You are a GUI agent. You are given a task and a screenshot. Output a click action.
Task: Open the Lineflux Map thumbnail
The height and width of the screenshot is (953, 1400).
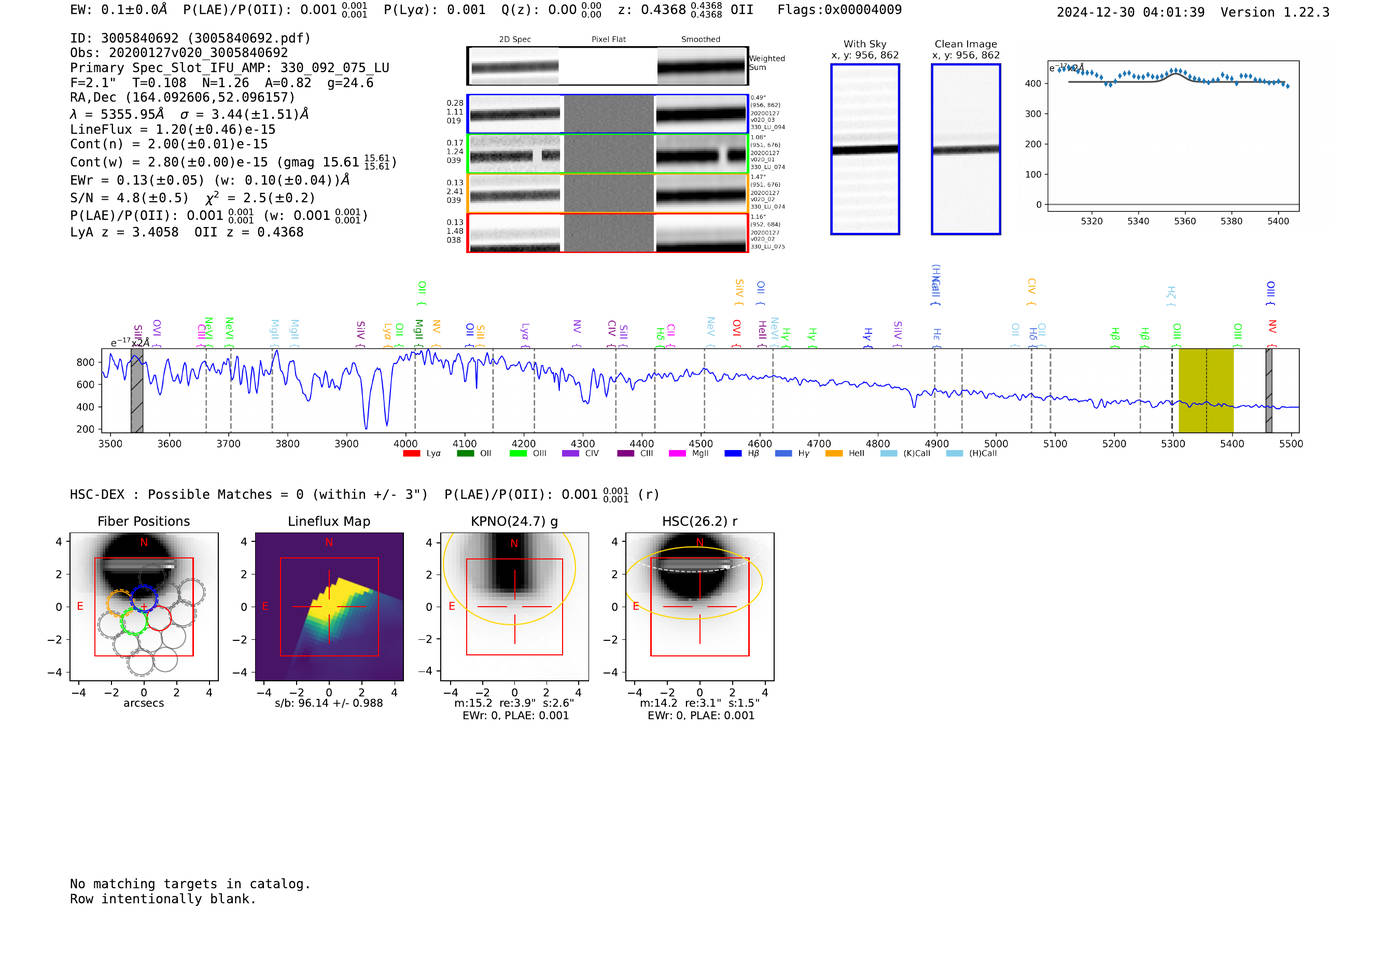(329, 606)
